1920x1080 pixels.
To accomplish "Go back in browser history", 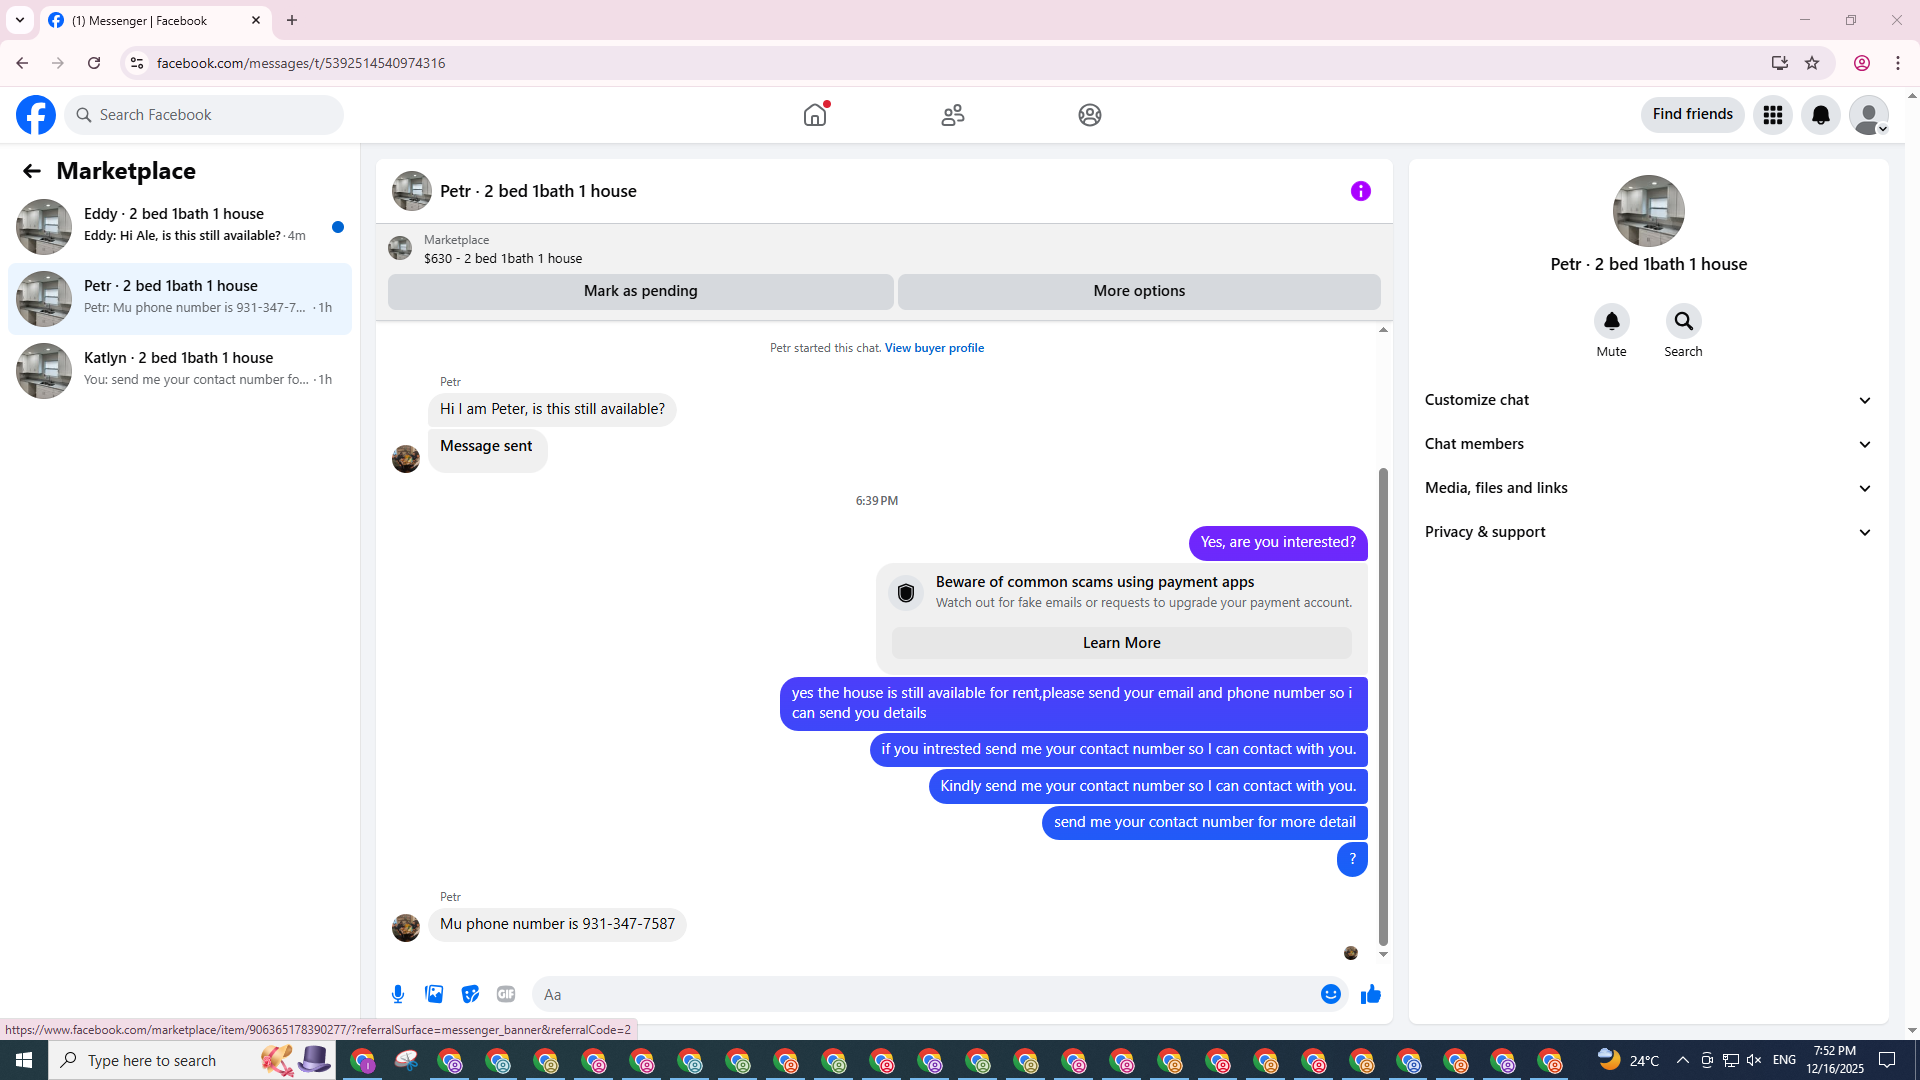I will 22,63.
